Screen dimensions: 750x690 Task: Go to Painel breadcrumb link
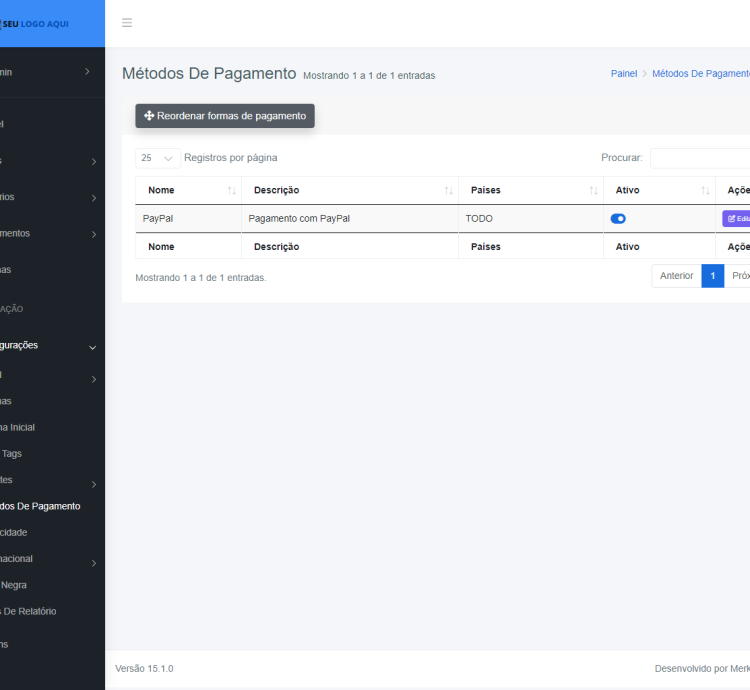(623, 74)
